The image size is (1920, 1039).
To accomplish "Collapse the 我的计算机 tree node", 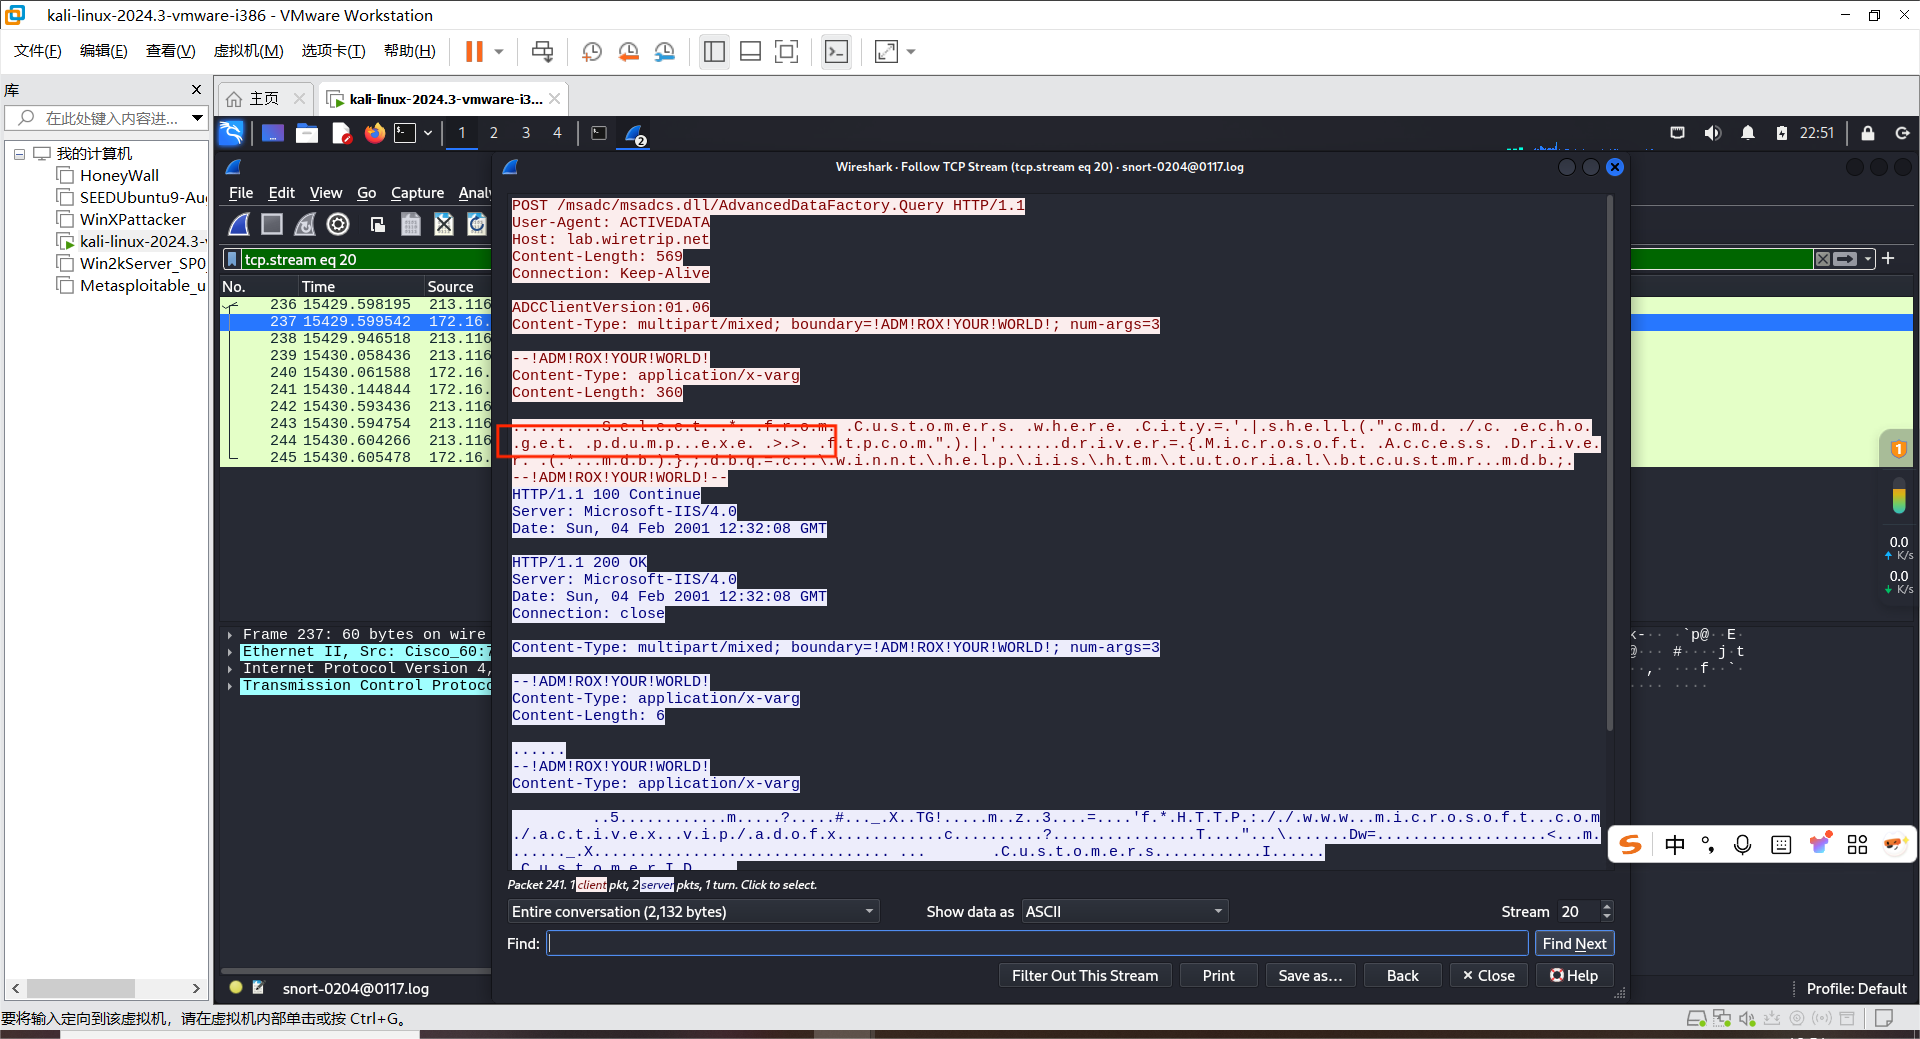I will tap(19, 154).
